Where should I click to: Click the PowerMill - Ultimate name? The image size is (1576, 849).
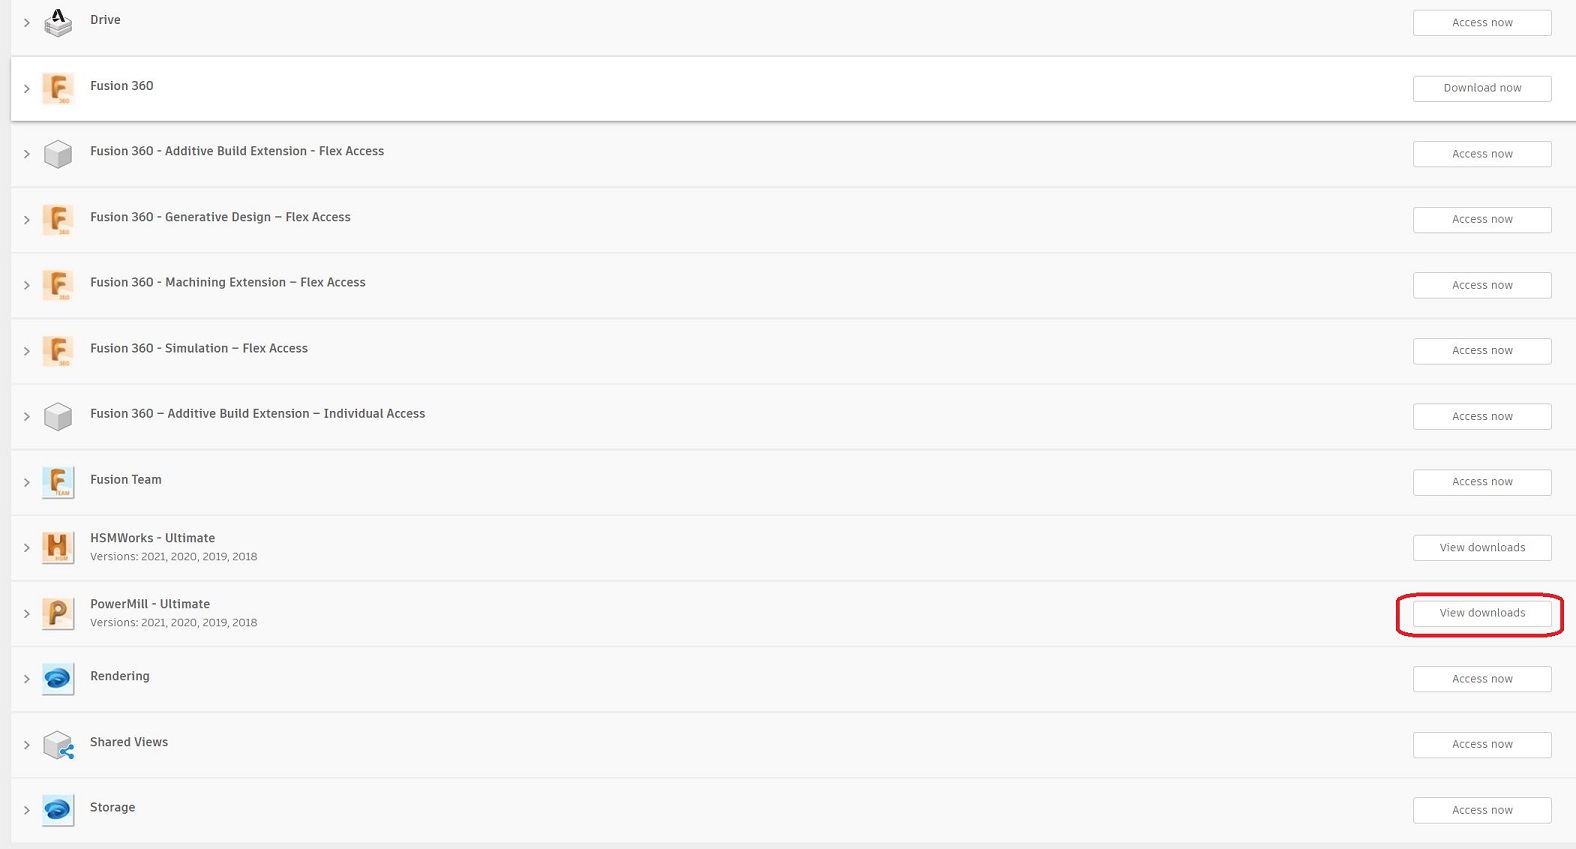tap(150, 604)
